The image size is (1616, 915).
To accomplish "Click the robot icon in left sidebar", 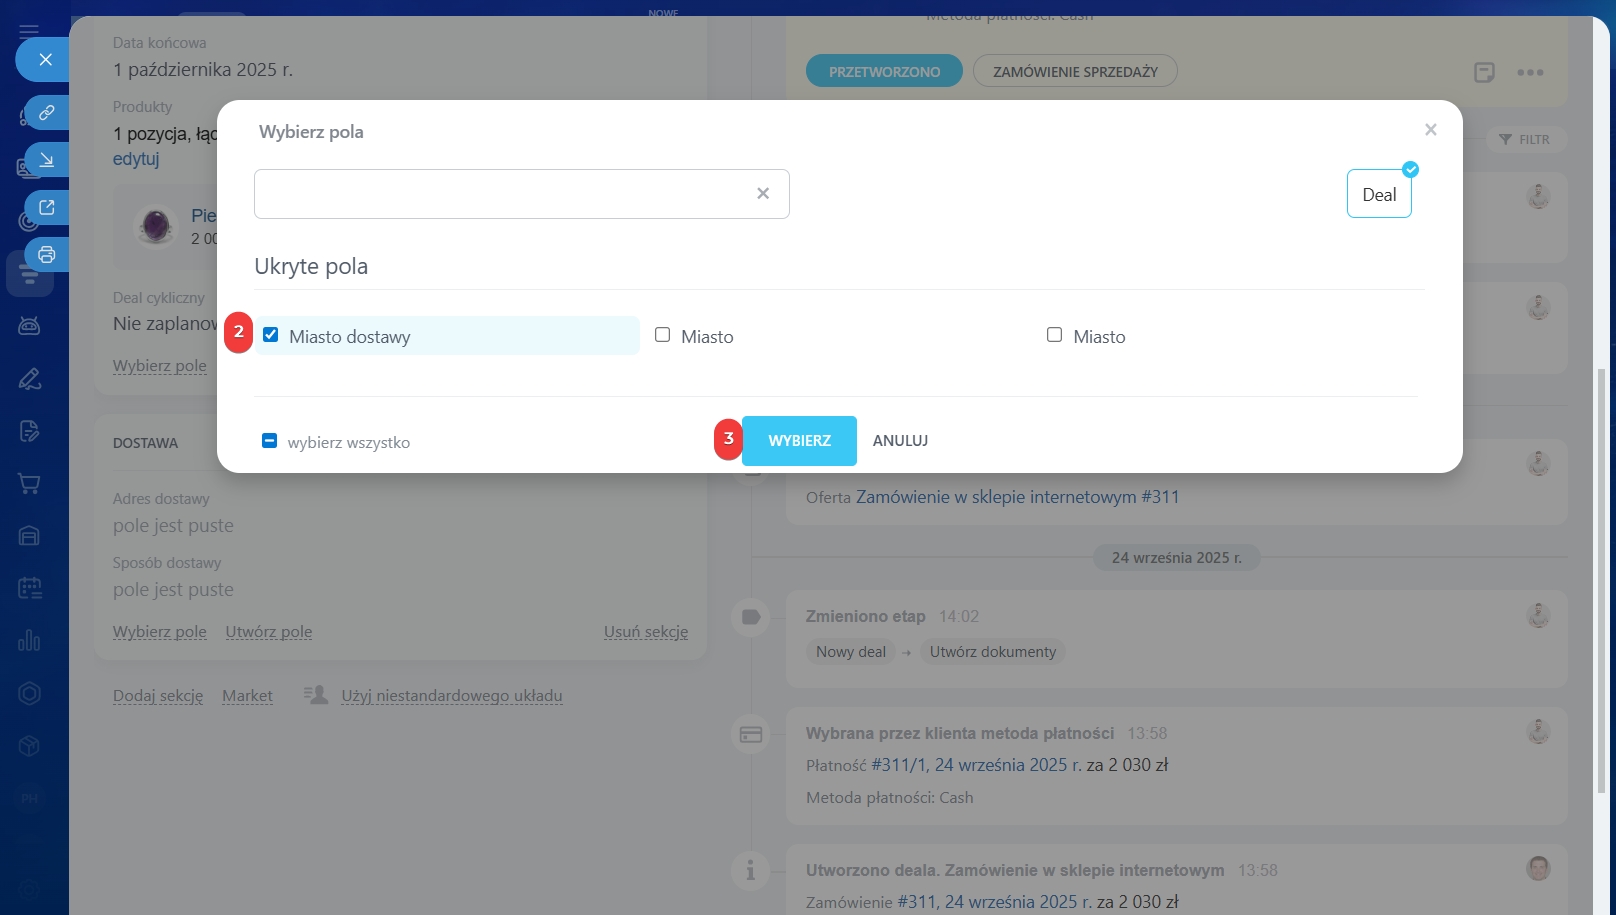I will tap(29, 326).
